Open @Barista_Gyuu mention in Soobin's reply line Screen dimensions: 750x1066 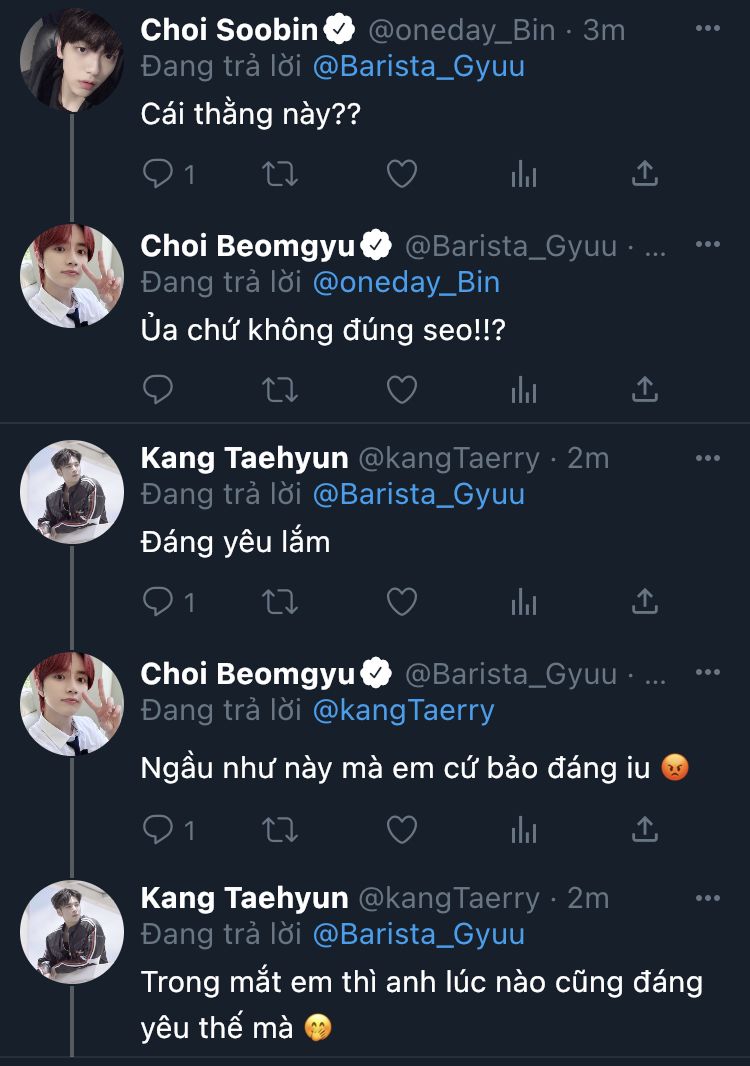coord(418,67)
